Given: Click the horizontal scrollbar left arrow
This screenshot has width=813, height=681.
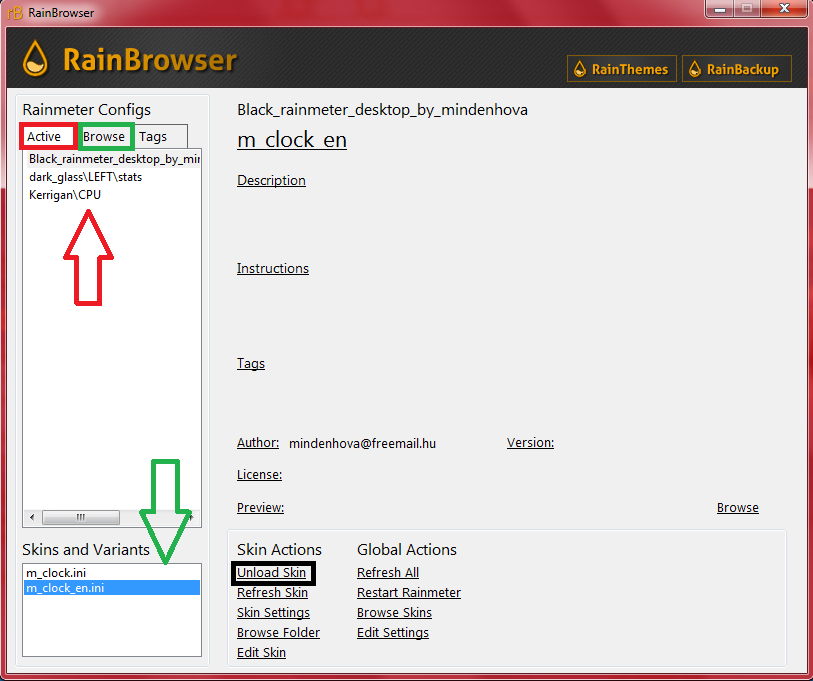Looking at the screenshot, I should (x=32, y=517).
